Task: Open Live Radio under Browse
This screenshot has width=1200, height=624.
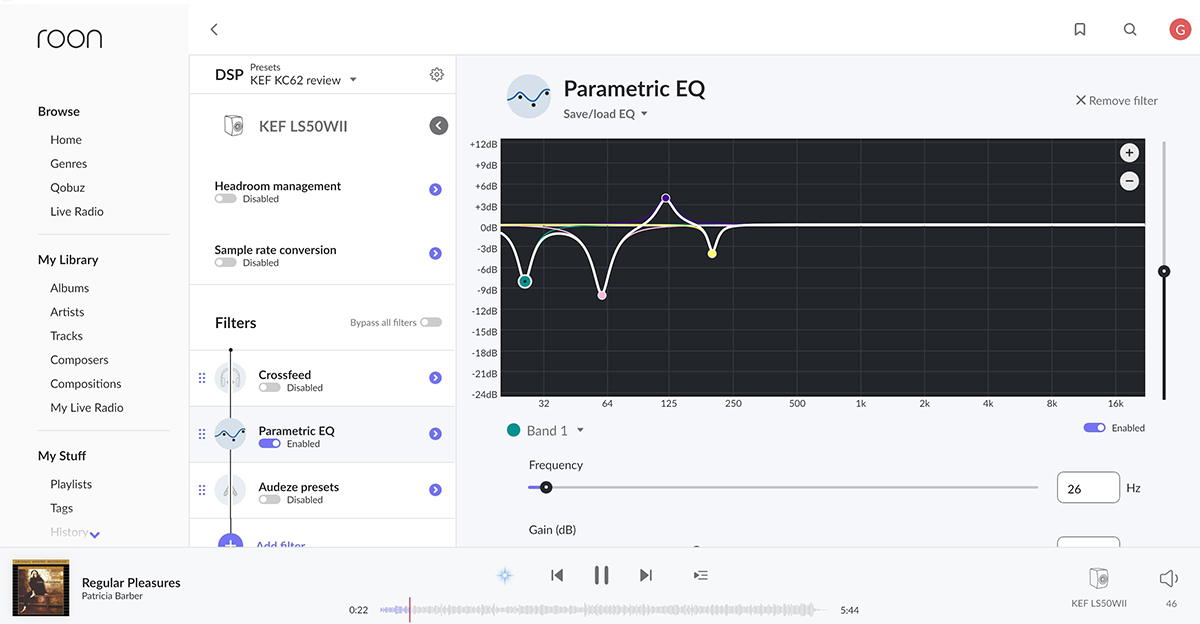Action: [77, 212]
